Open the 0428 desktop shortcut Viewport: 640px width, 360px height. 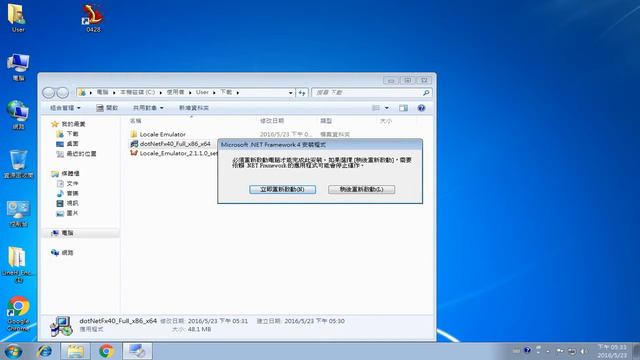point(93,18)
